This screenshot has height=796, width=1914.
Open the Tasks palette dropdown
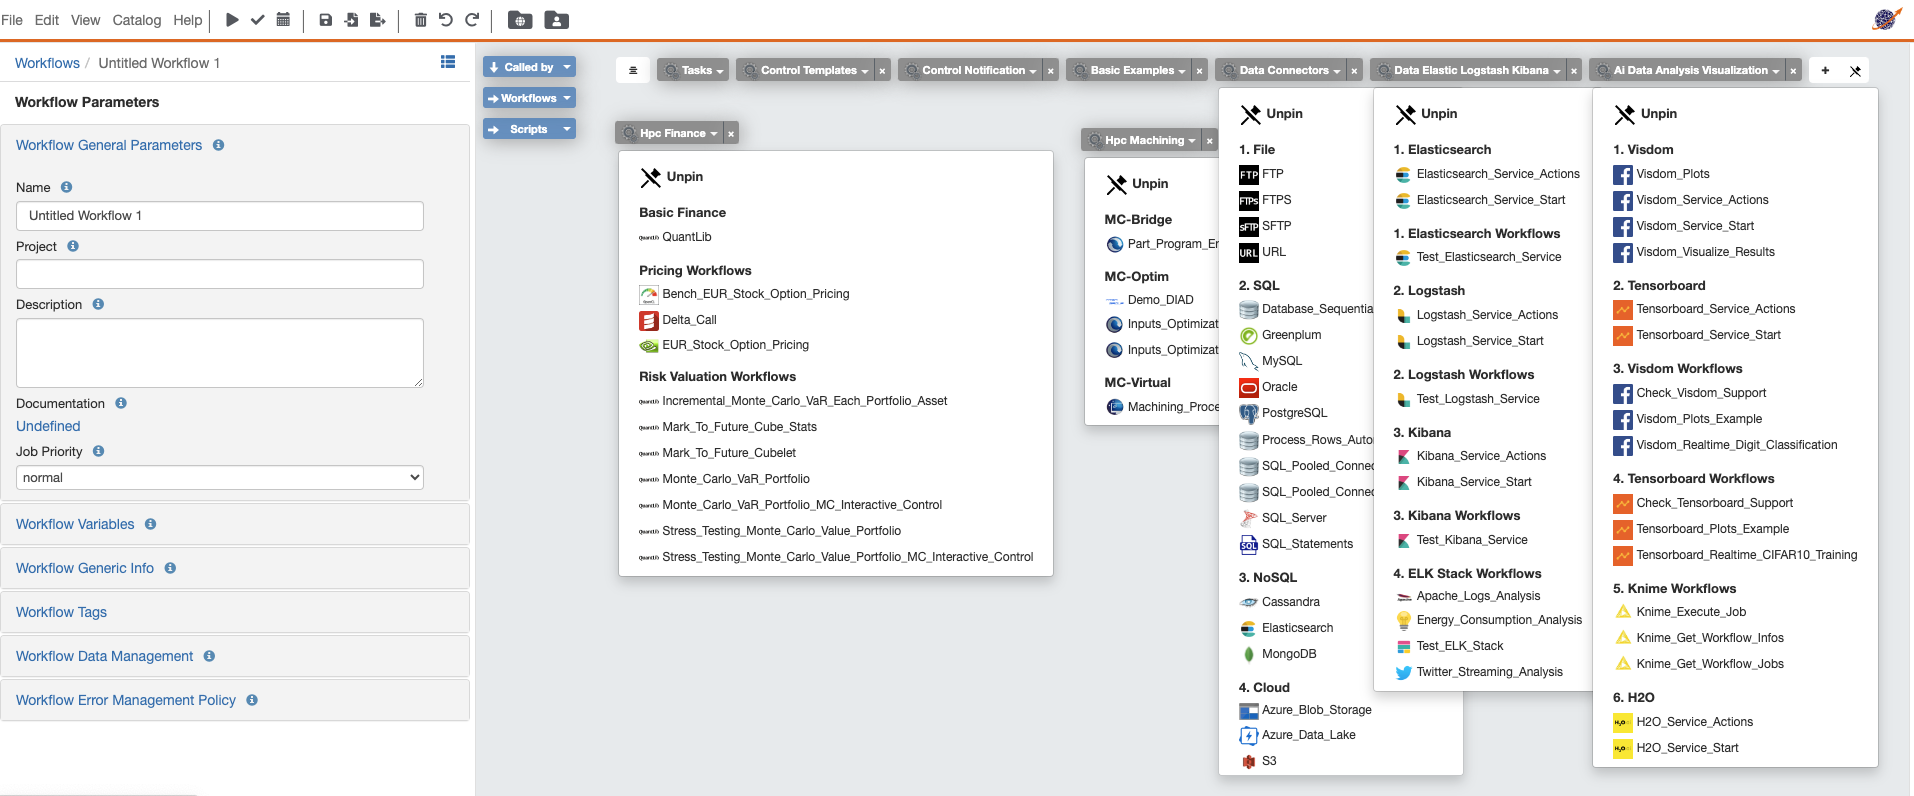click(693, 70)
